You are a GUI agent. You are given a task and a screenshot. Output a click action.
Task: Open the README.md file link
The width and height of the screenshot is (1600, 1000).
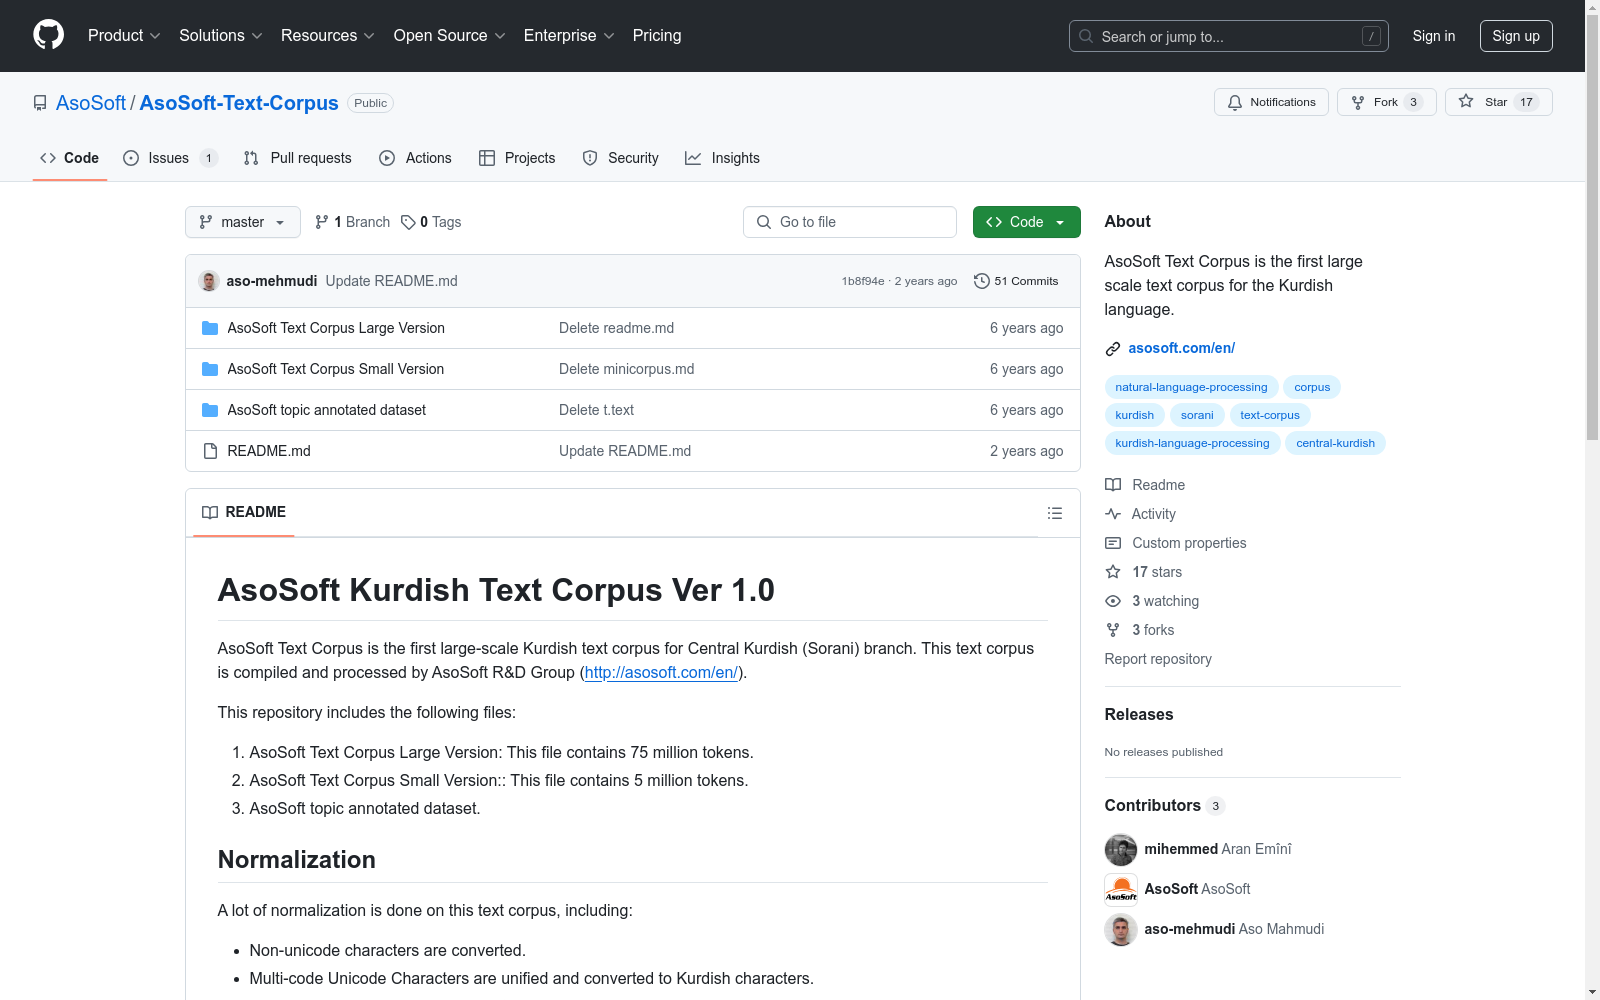pos(269,451)
